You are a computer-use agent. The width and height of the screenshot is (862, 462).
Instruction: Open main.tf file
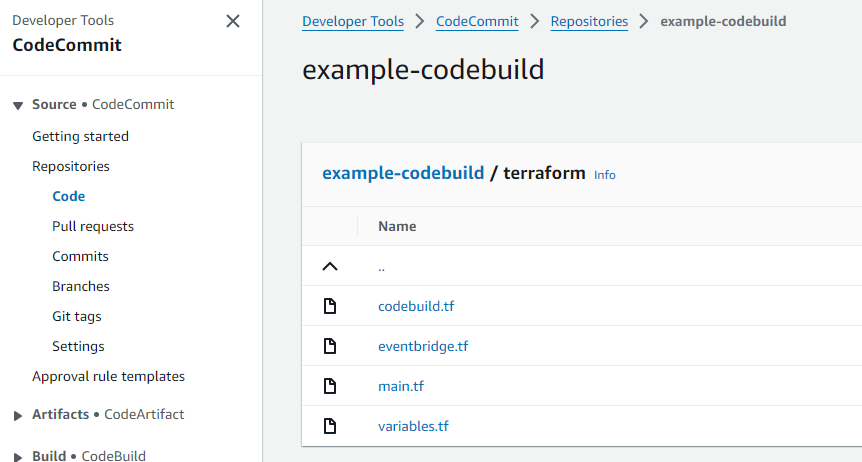click(401, 386)
